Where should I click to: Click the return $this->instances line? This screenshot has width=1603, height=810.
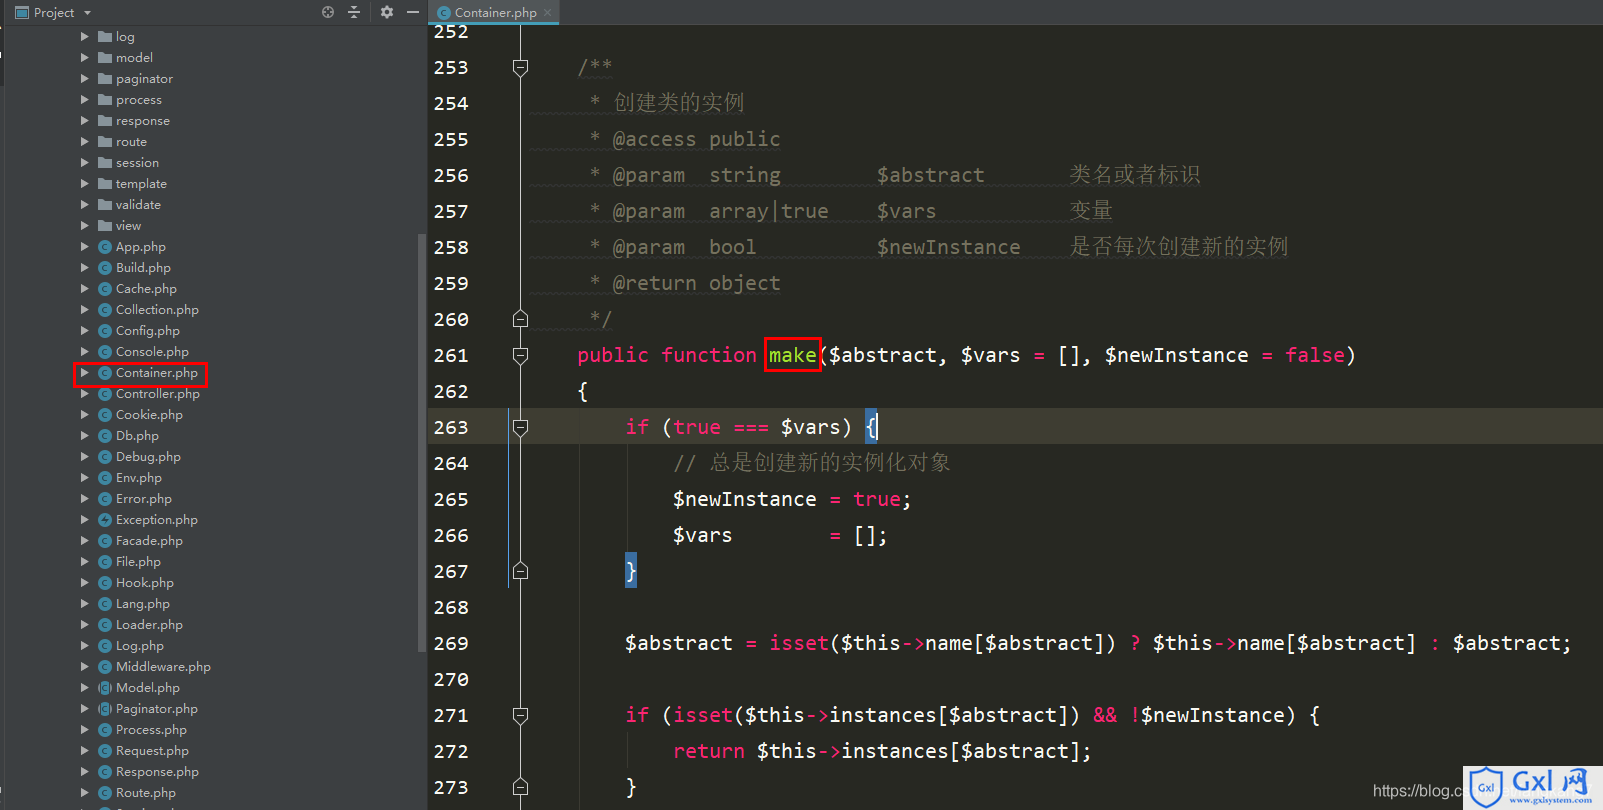click(x=882, y=751)
